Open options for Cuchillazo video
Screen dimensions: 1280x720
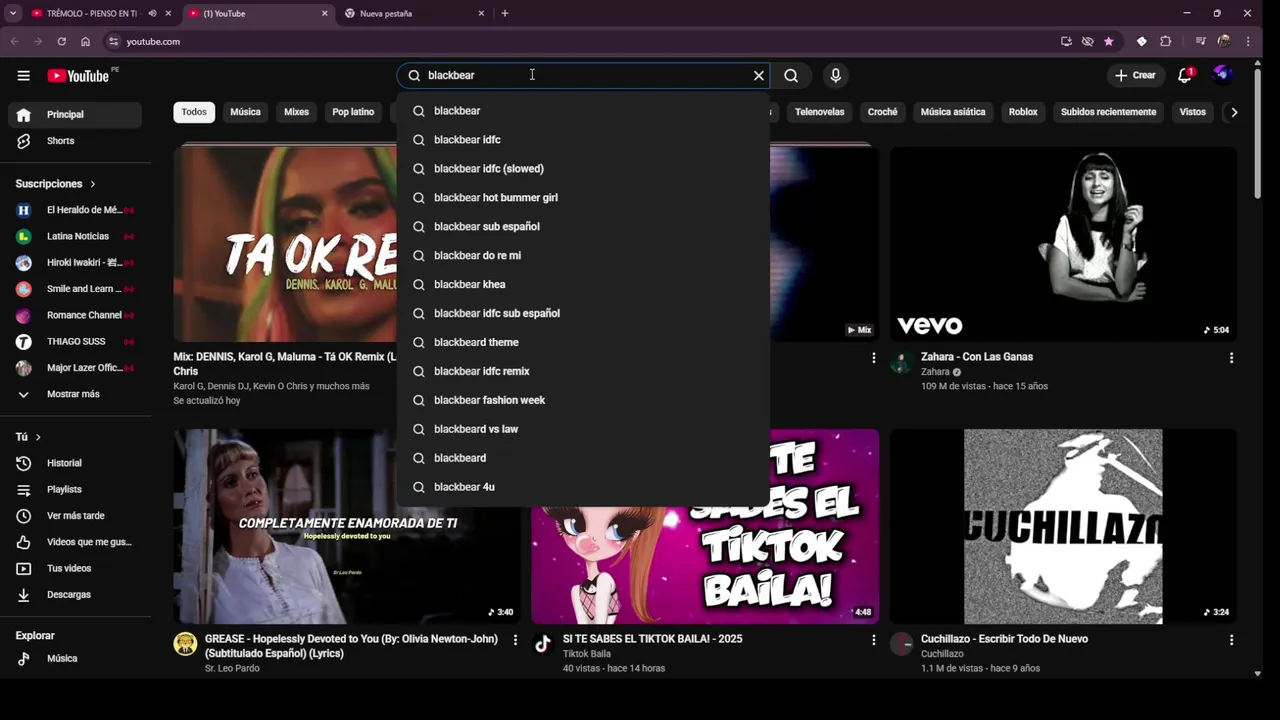click(1231, 640)
